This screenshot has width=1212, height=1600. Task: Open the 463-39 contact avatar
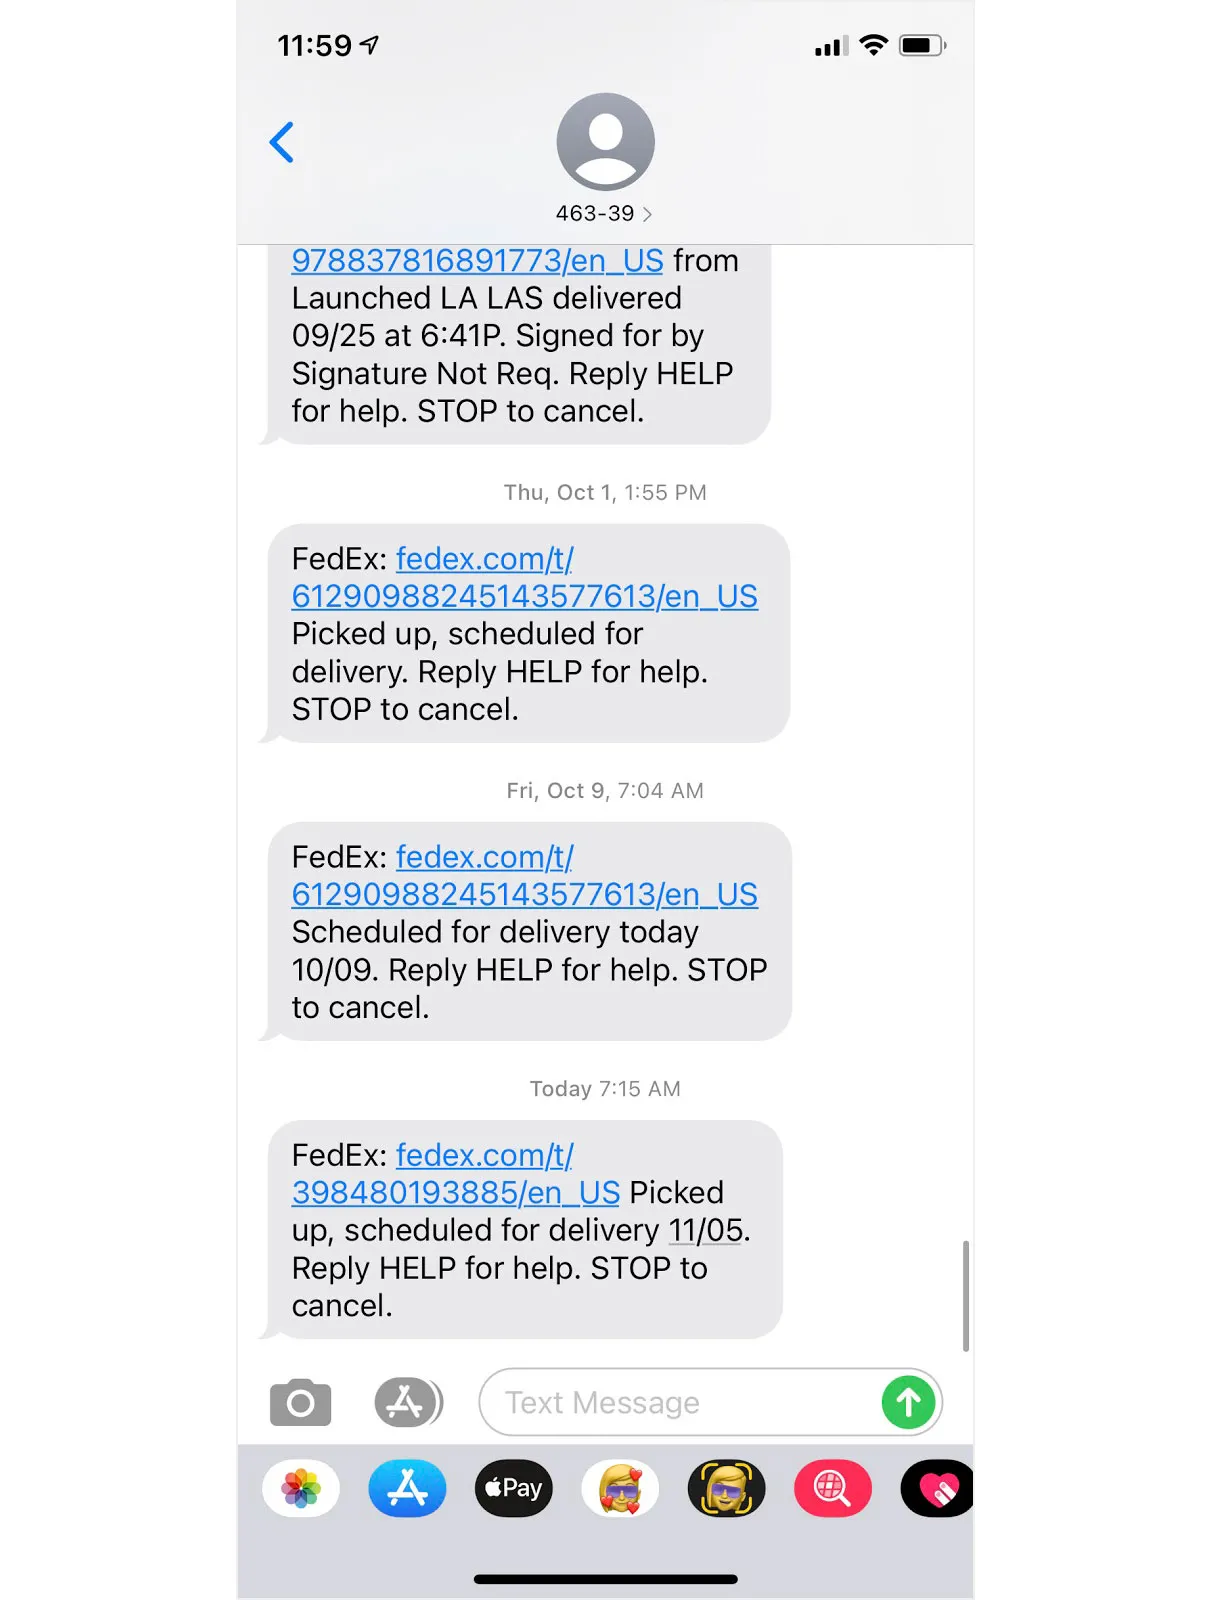point(605,141)
